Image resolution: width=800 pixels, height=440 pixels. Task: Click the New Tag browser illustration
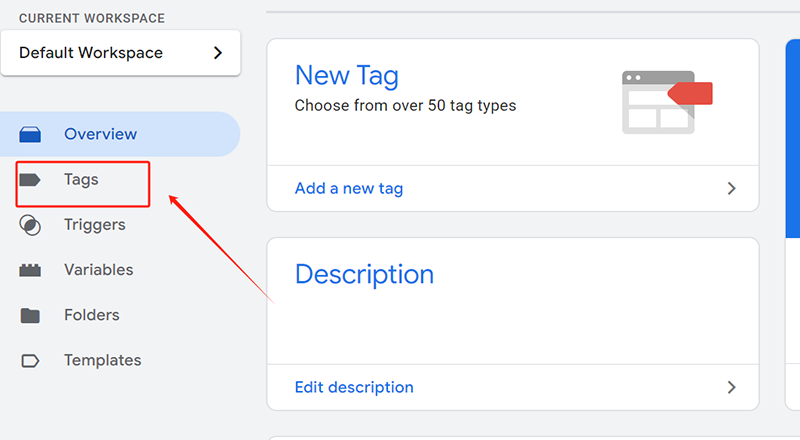(x=664, y=101)
